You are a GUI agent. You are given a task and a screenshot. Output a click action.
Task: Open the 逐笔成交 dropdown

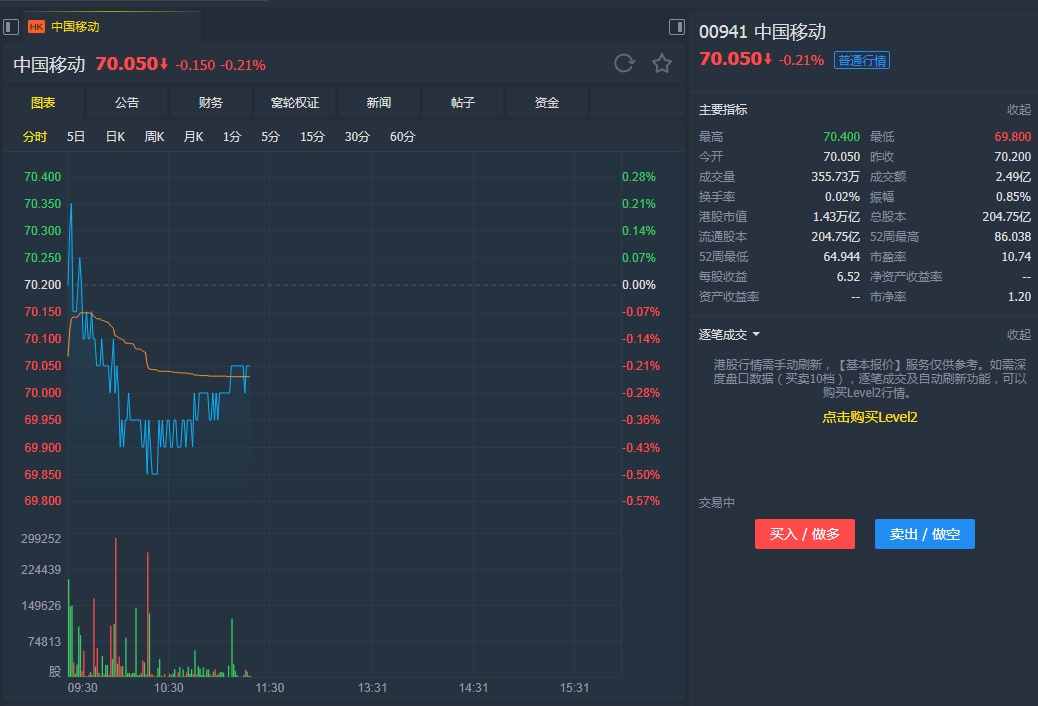click(730, 335)
